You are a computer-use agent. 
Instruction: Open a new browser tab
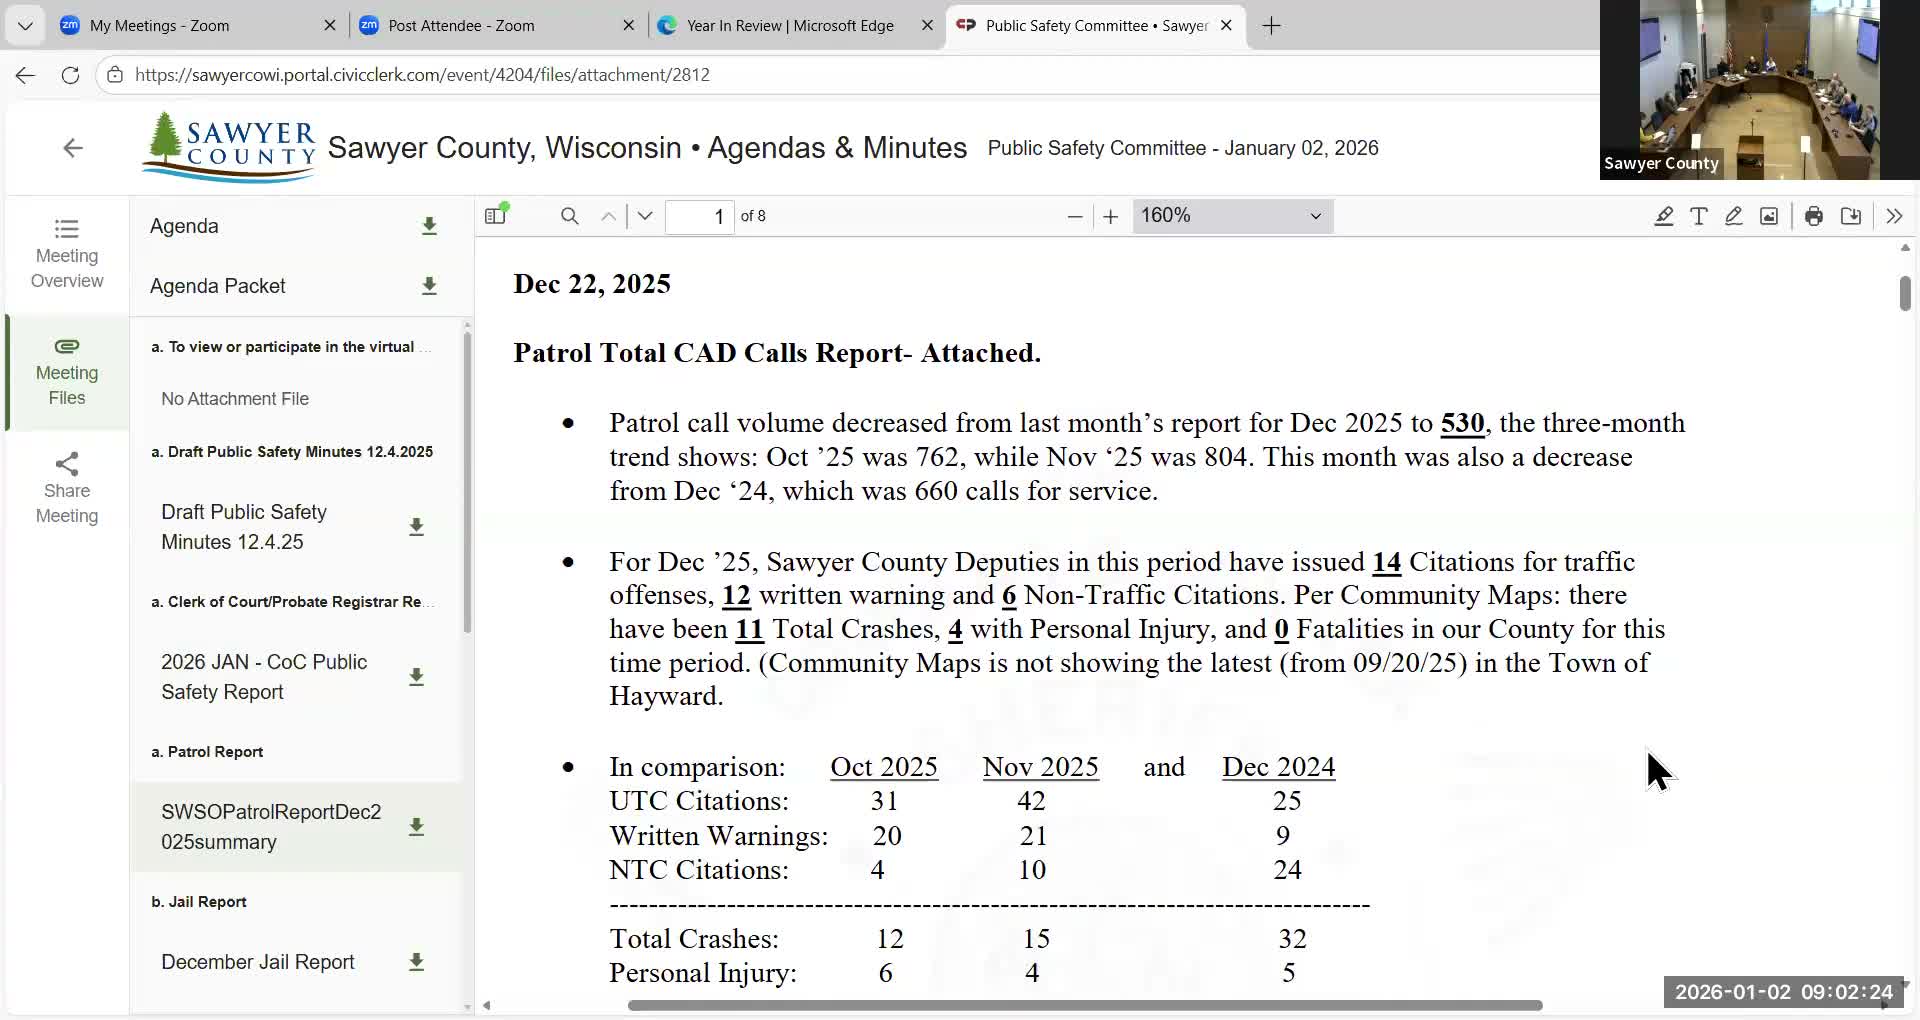[1271, 26]
